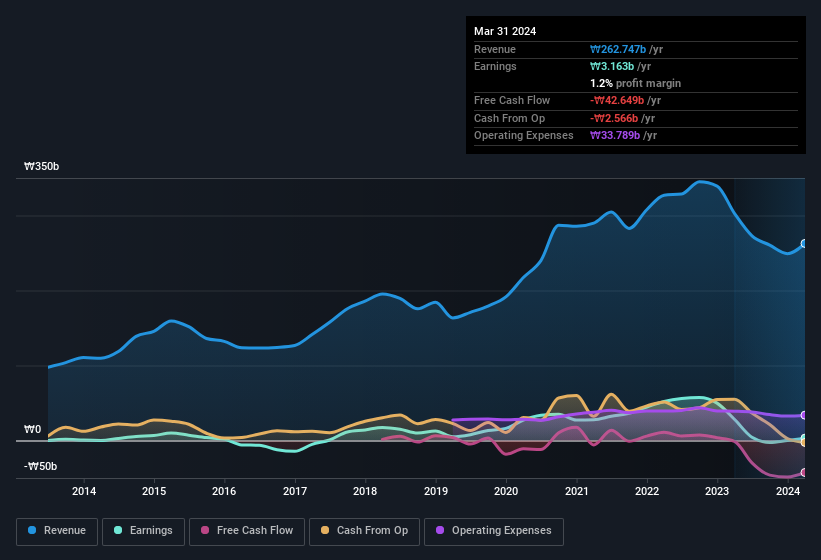Click the teal Earnings dot in the legend

(119, 531)
